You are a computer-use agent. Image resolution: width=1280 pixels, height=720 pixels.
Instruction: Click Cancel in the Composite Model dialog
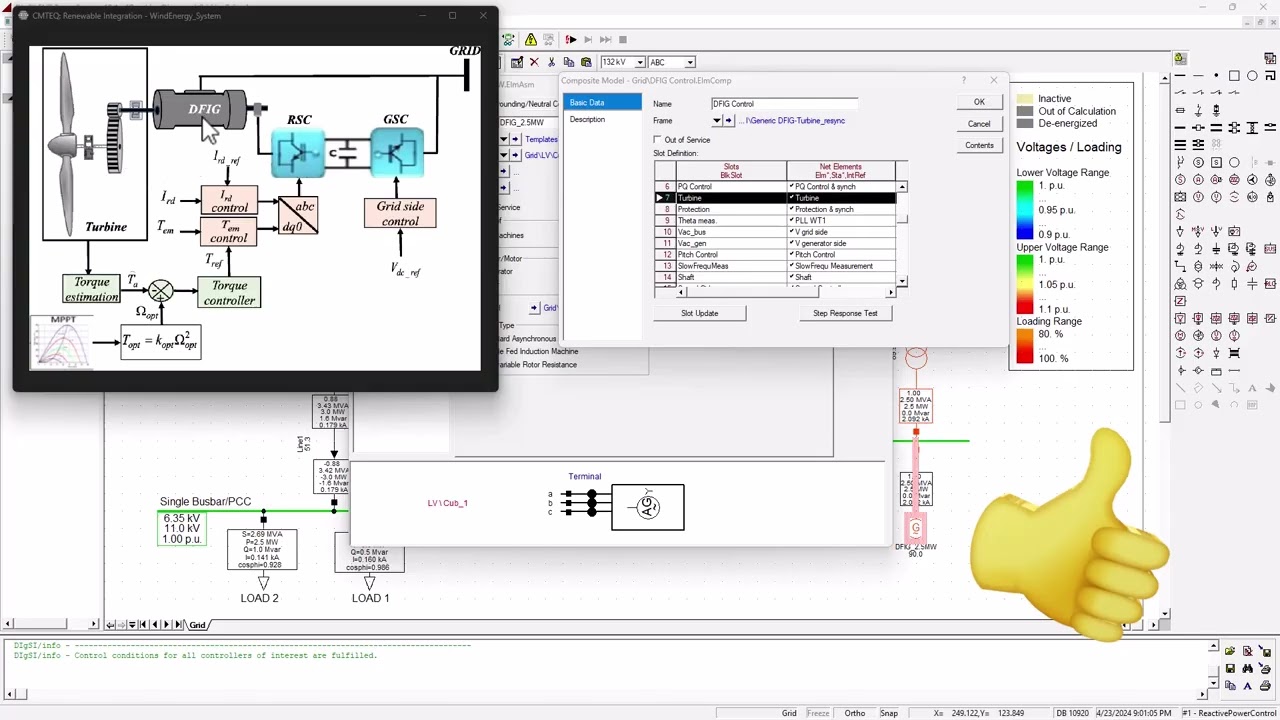click(x=979, y=124)
